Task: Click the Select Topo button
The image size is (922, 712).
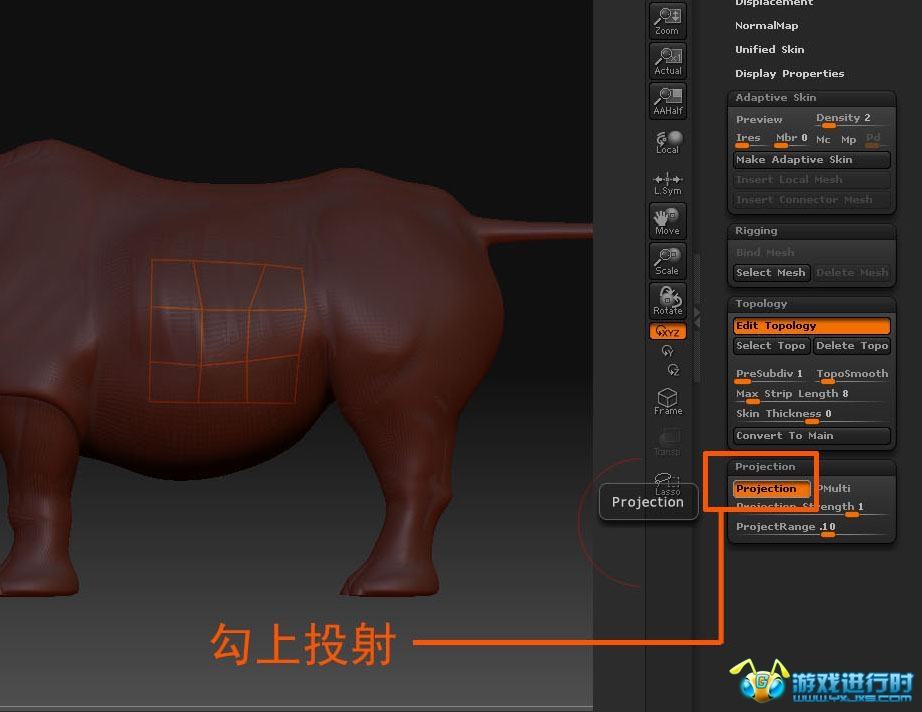Action: pyautogui.click(x=771, y=345)
